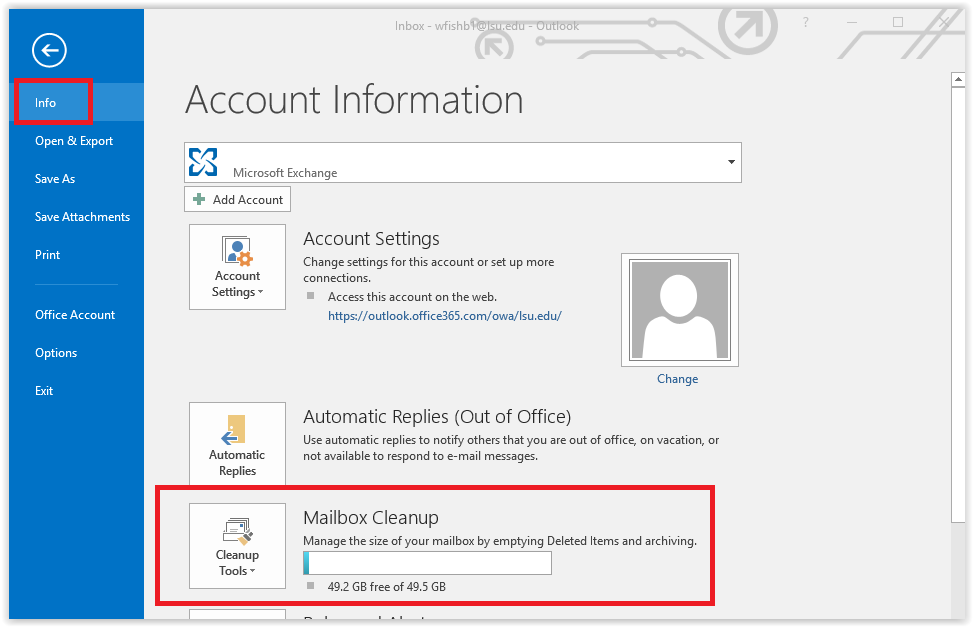Click 'Access this account on the web' text

point(412,297)
